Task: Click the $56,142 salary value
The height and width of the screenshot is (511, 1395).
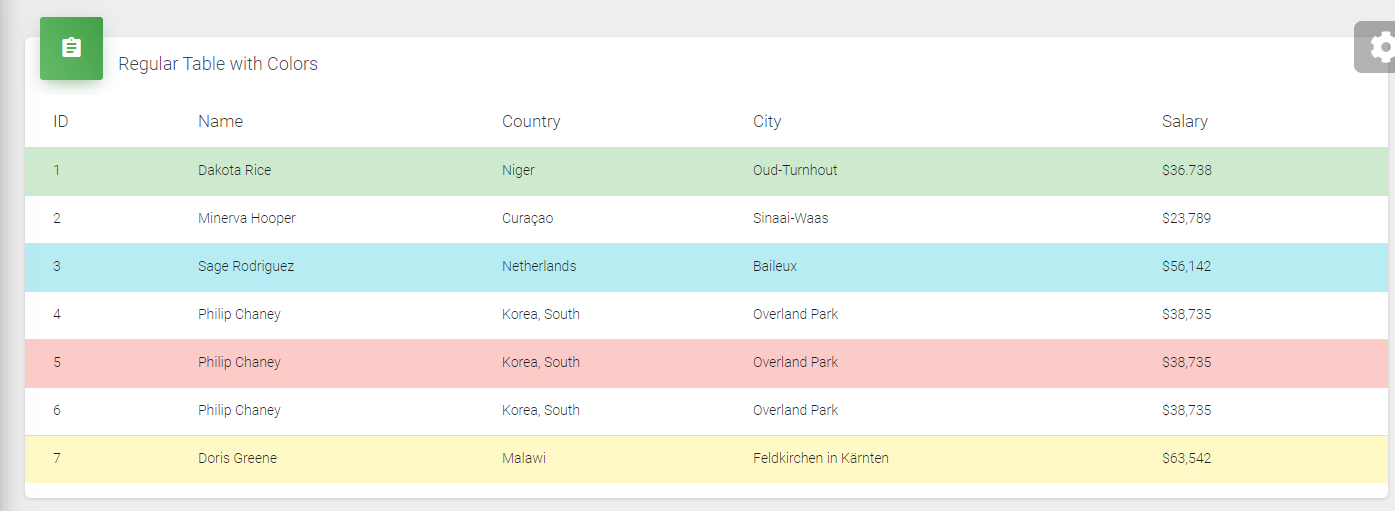Action: coord(1186,266)
